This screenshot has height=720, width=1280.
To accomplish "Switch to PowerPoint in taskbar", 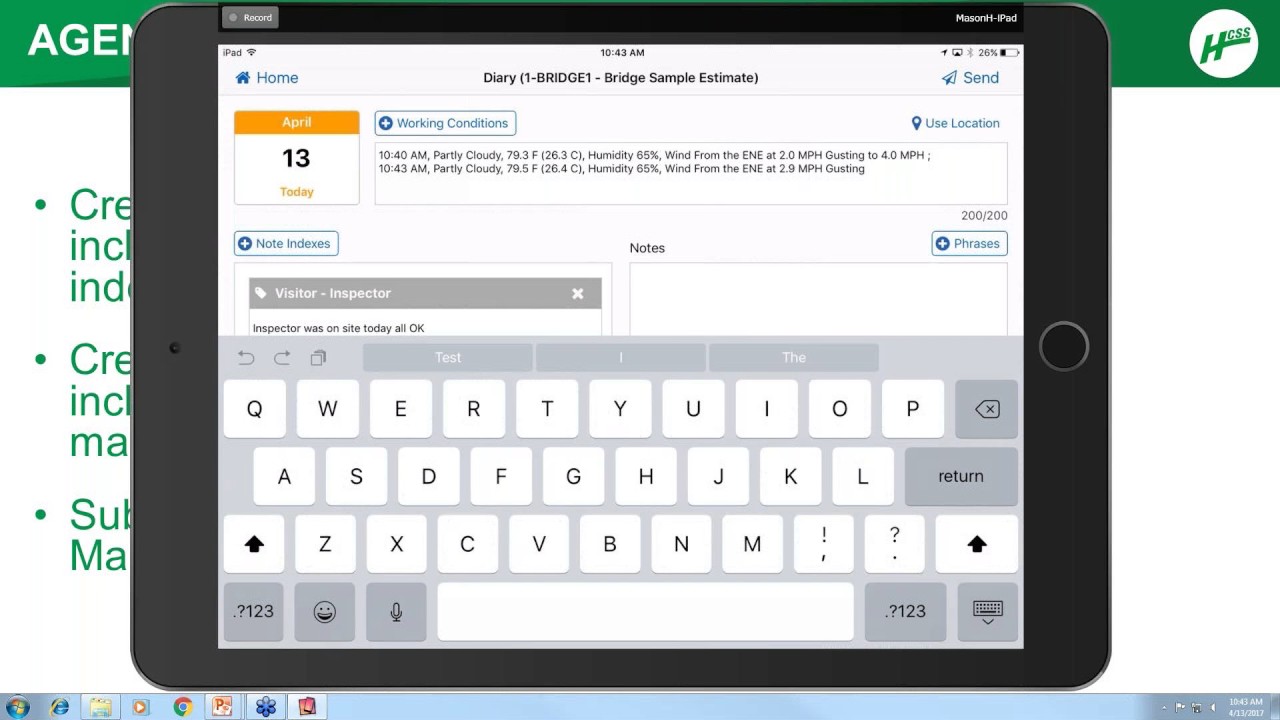I will click(x=222, y=707).
